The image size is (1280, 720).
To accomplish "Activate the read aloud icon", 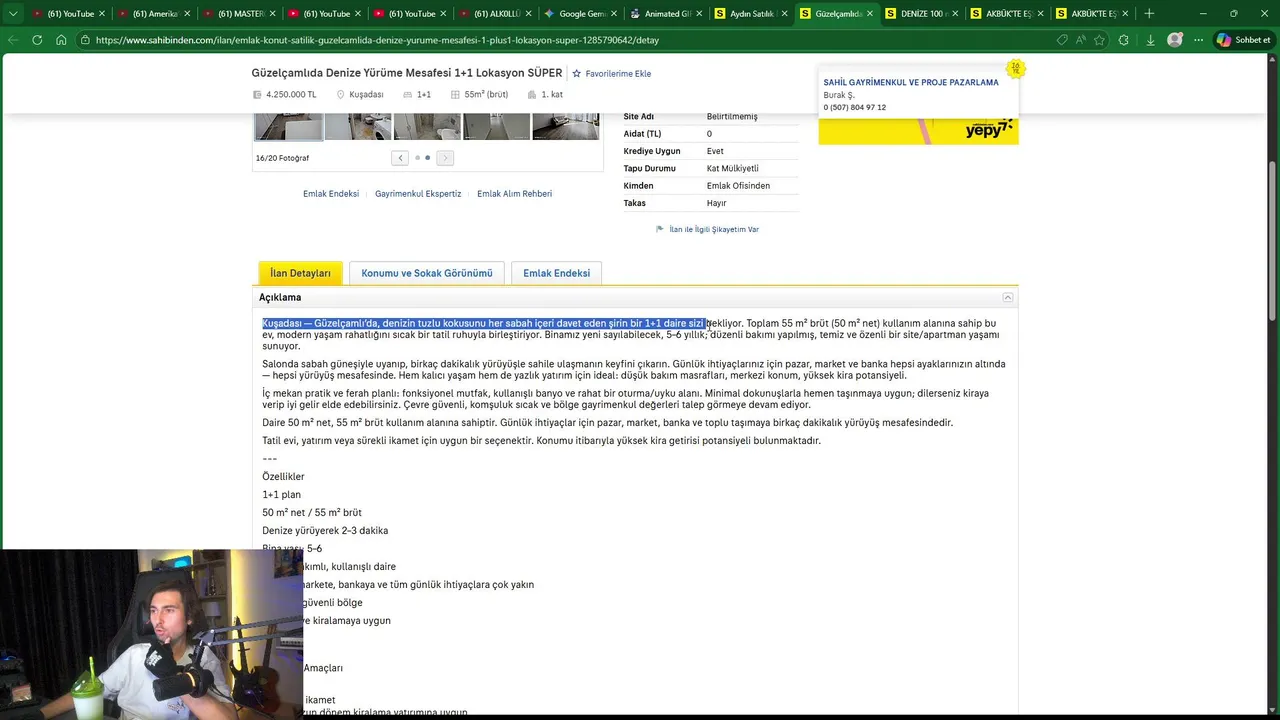I will tap(1081, 40).
